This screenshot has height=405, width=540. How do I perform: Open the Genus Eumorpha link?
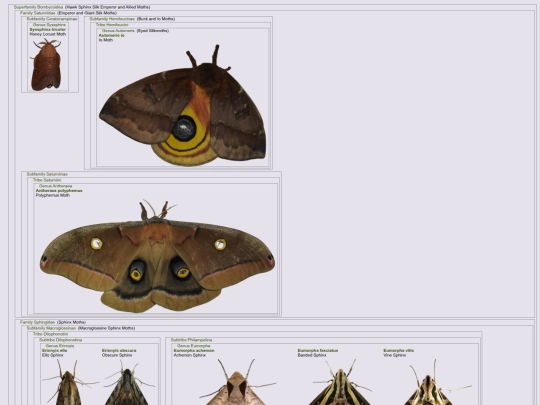tap(194, 345)
